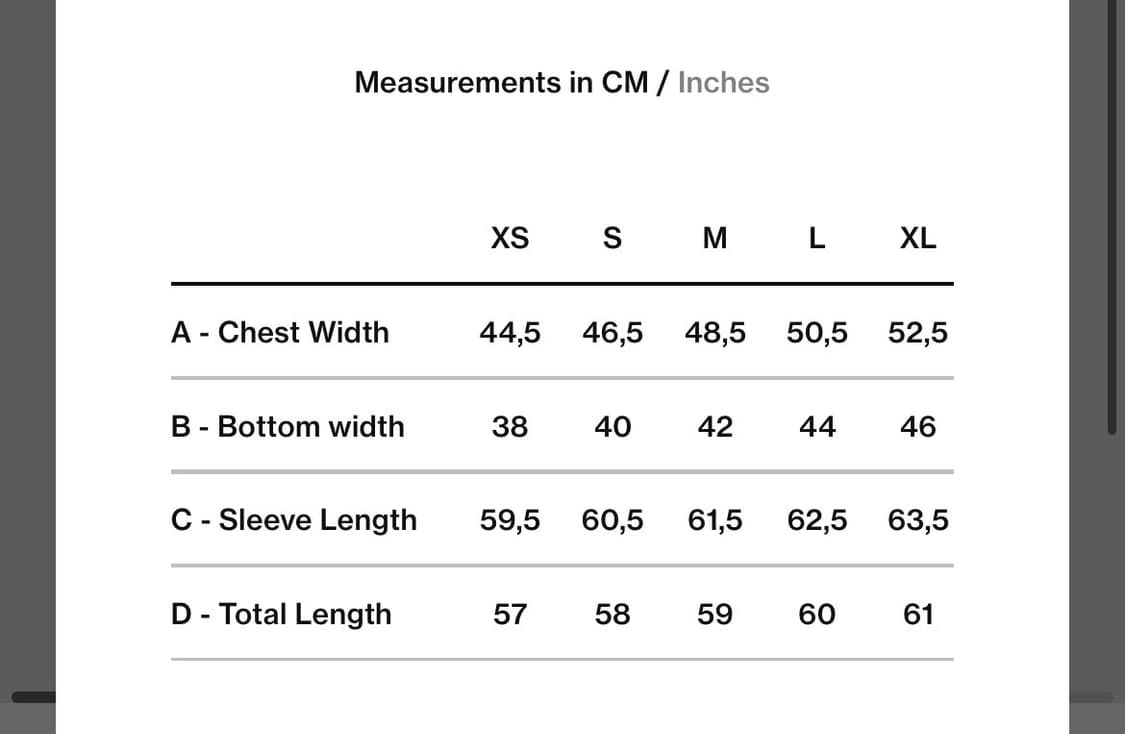Select Total Length value 60 for L
This screenshot has width=1125, height=734.
(817, 614)
